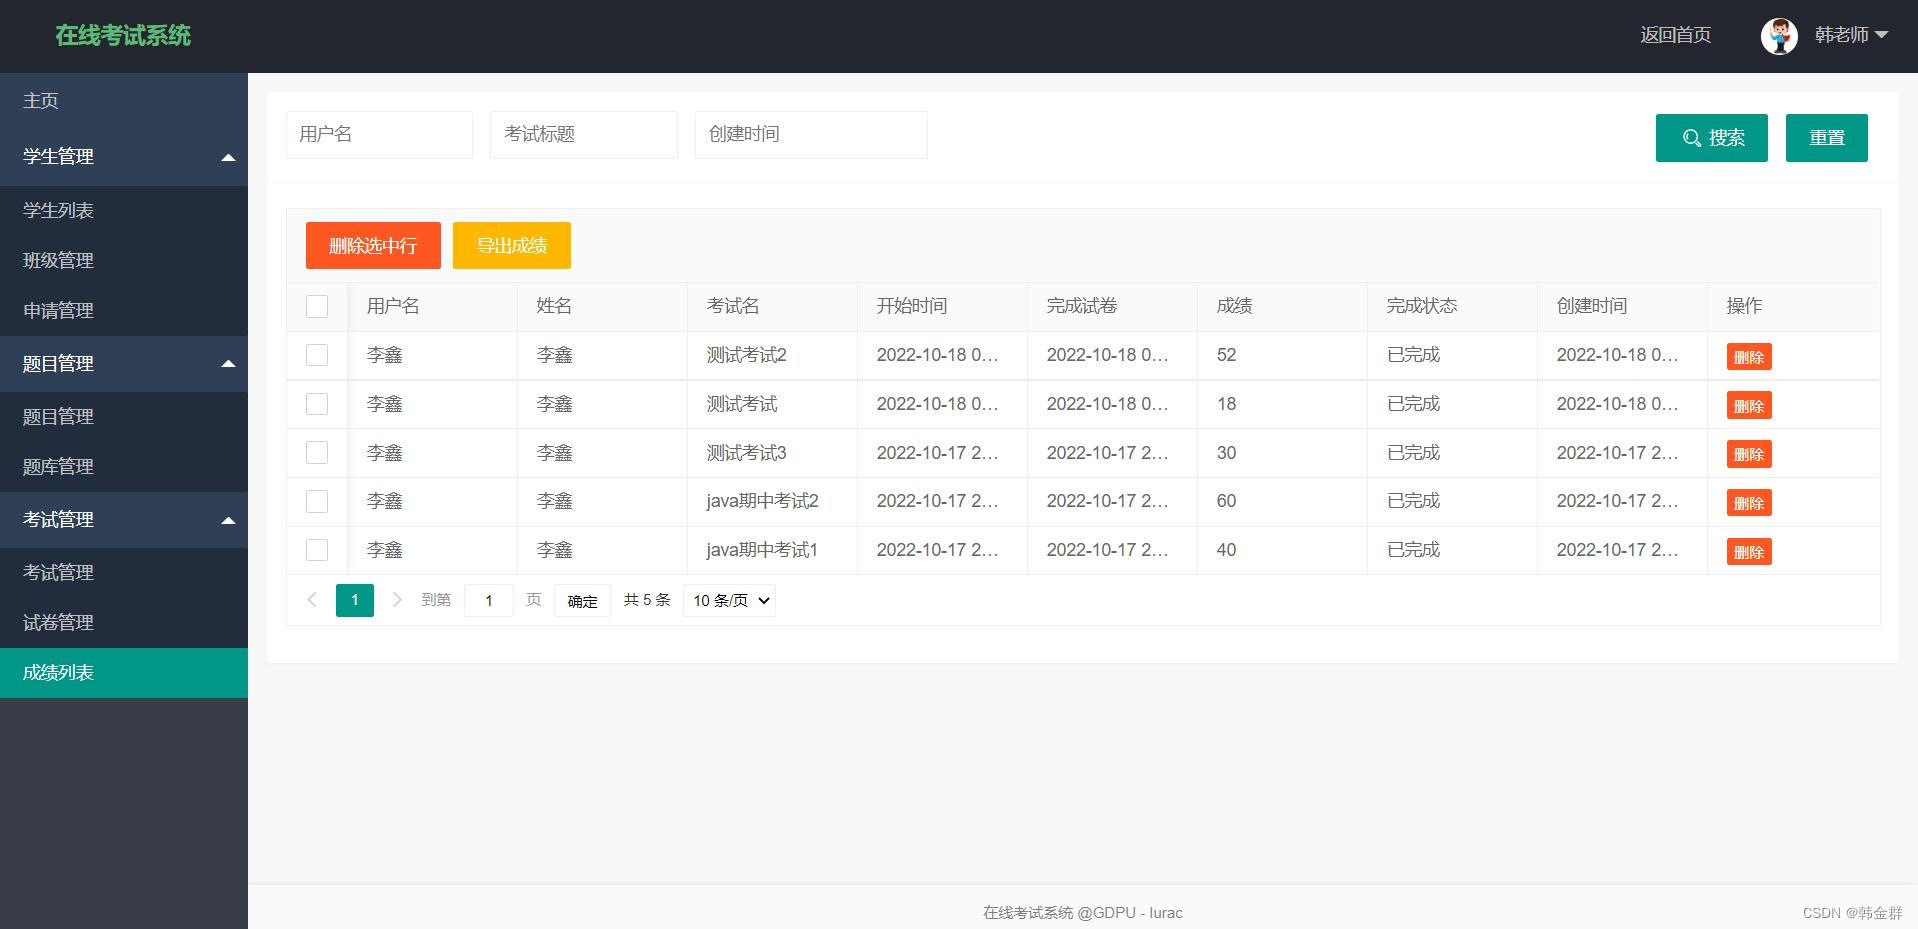Focus the 考试标题 search field
Viewport: 1918px width, 929px height.
(584, 135)
